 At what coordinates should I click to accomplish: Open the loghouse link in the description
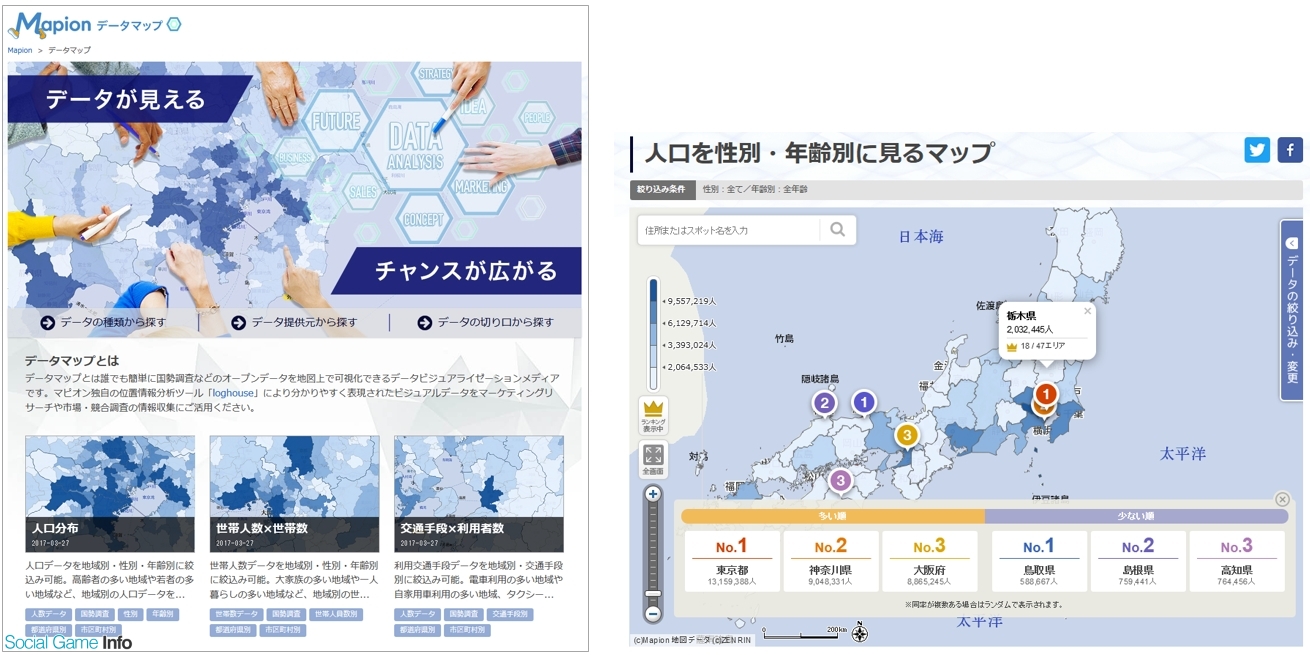click(233, 393)
